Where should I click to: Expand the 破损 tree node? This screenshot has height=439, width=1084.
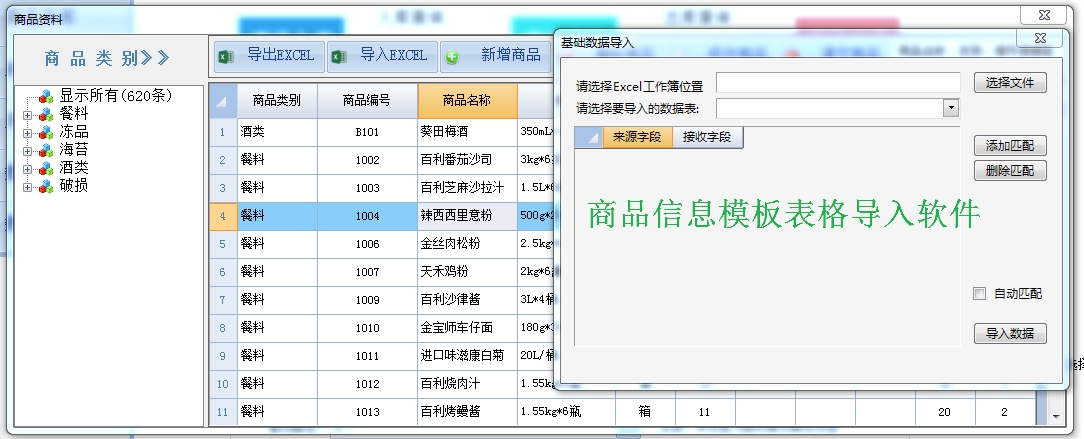coord(28,187)
